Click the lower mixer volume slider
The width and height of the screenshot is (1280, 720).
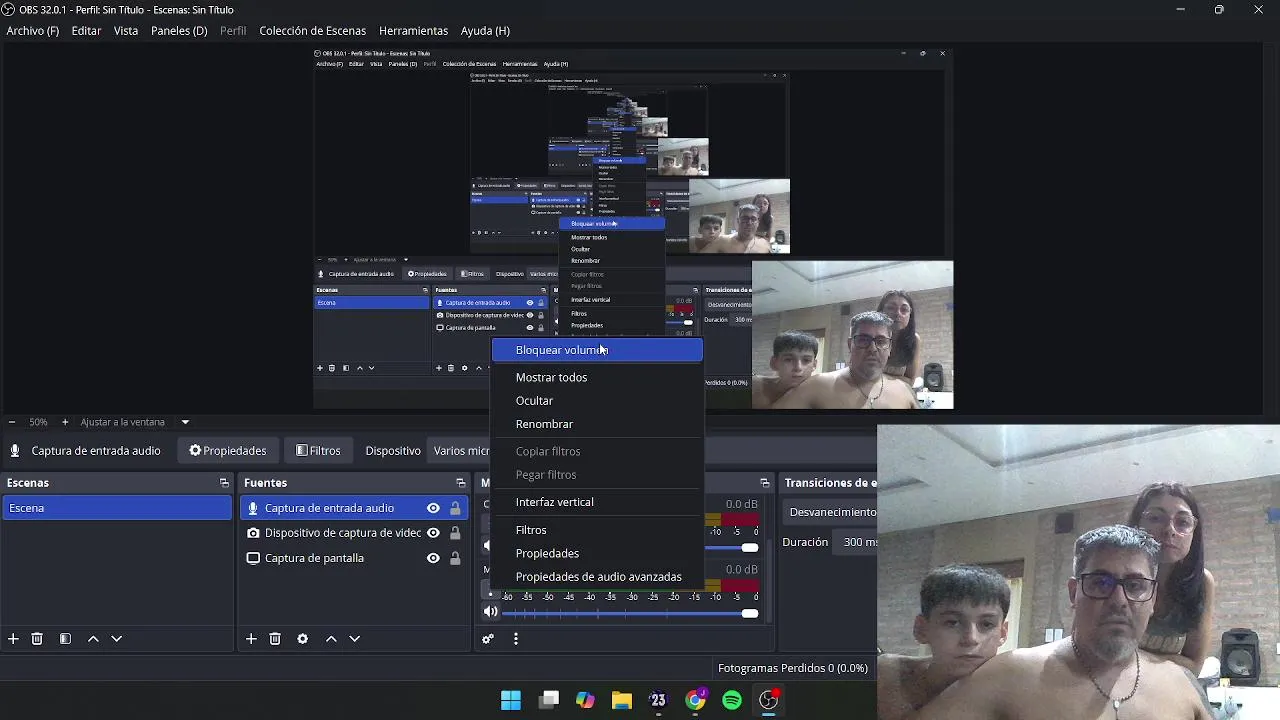(x=630, y=613)
